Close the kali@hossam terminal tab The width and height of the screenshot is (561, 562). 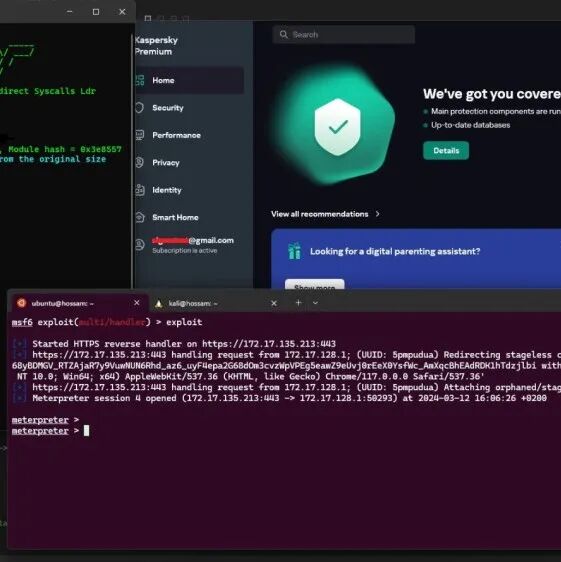[274, 303]
